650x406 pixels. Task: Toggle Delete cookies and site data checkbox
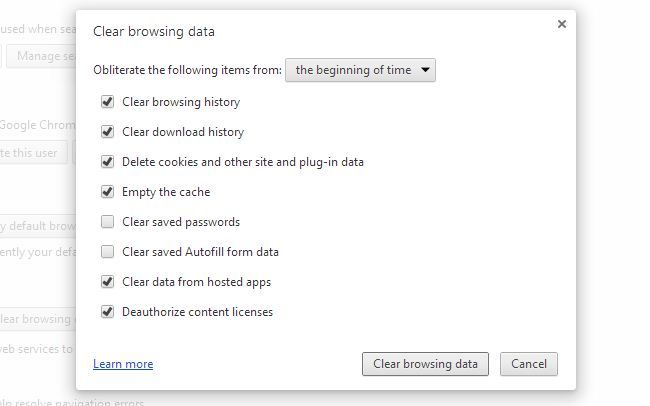tap(108, 162)
